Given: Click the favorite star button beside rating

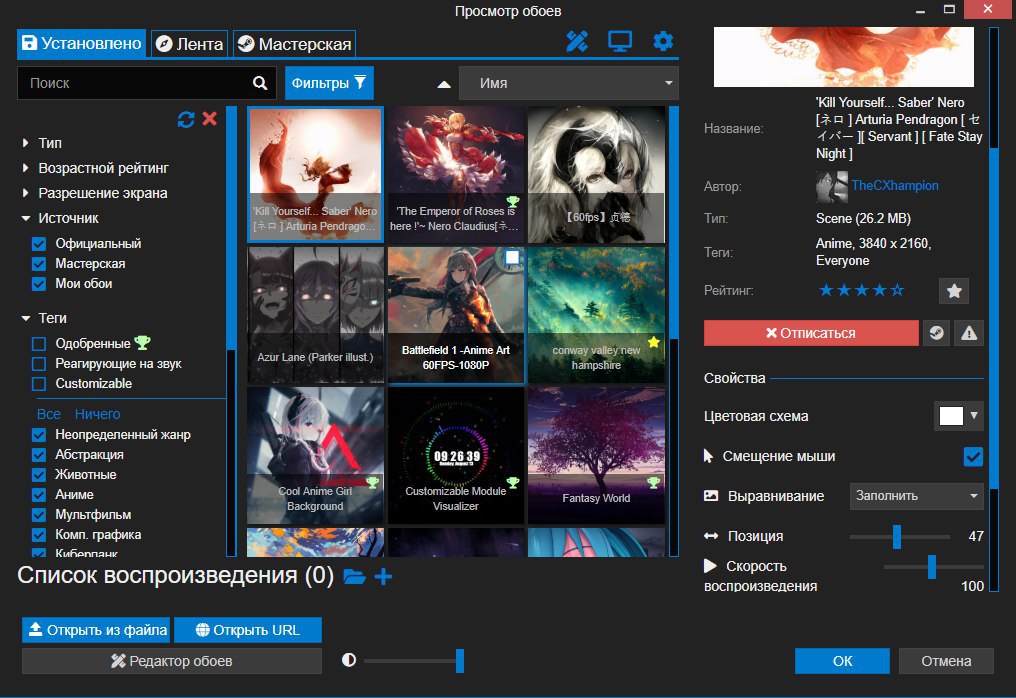Looking at the screenshot, I should pos(954,291).
